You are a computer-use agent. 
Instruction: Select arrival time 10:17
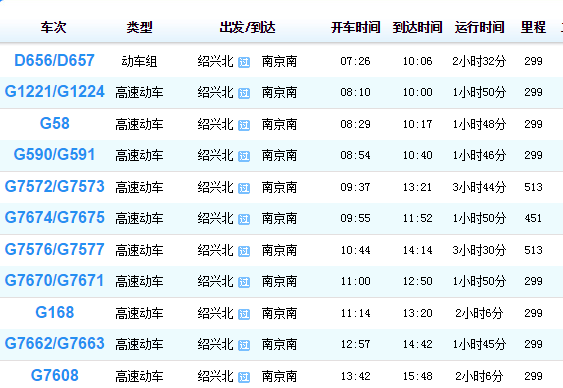click(x=417, y=125)
